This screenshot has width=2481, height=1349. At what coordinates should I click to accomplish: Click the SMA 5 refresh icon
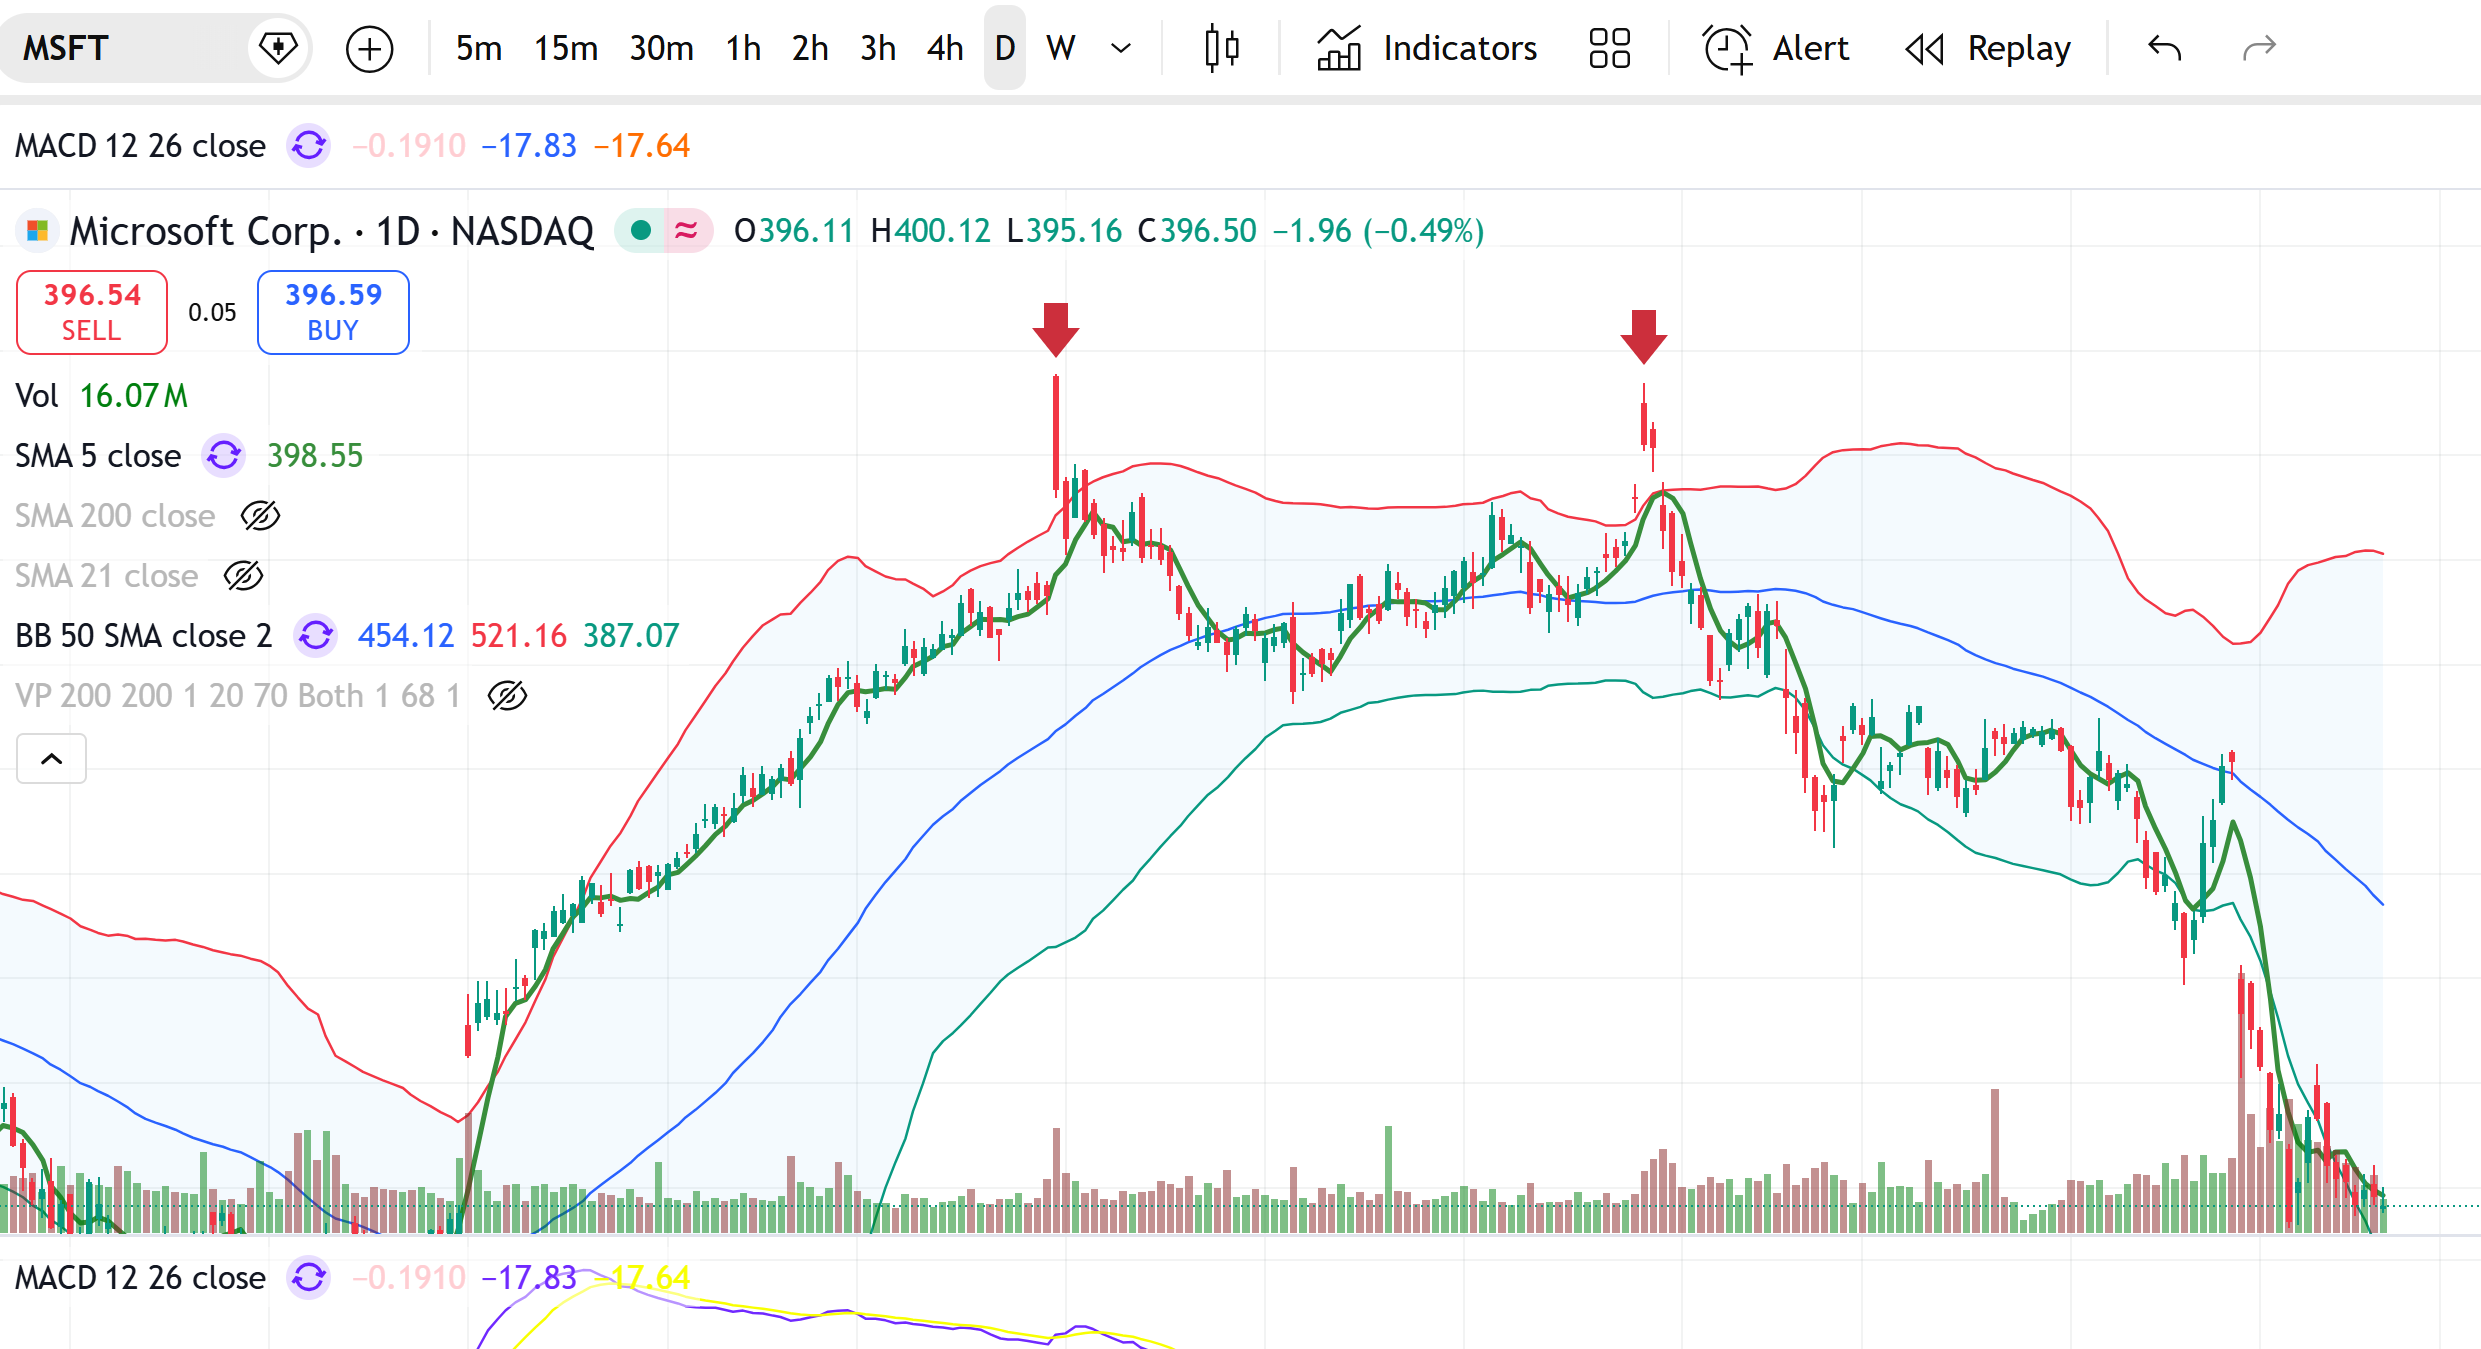224,456
